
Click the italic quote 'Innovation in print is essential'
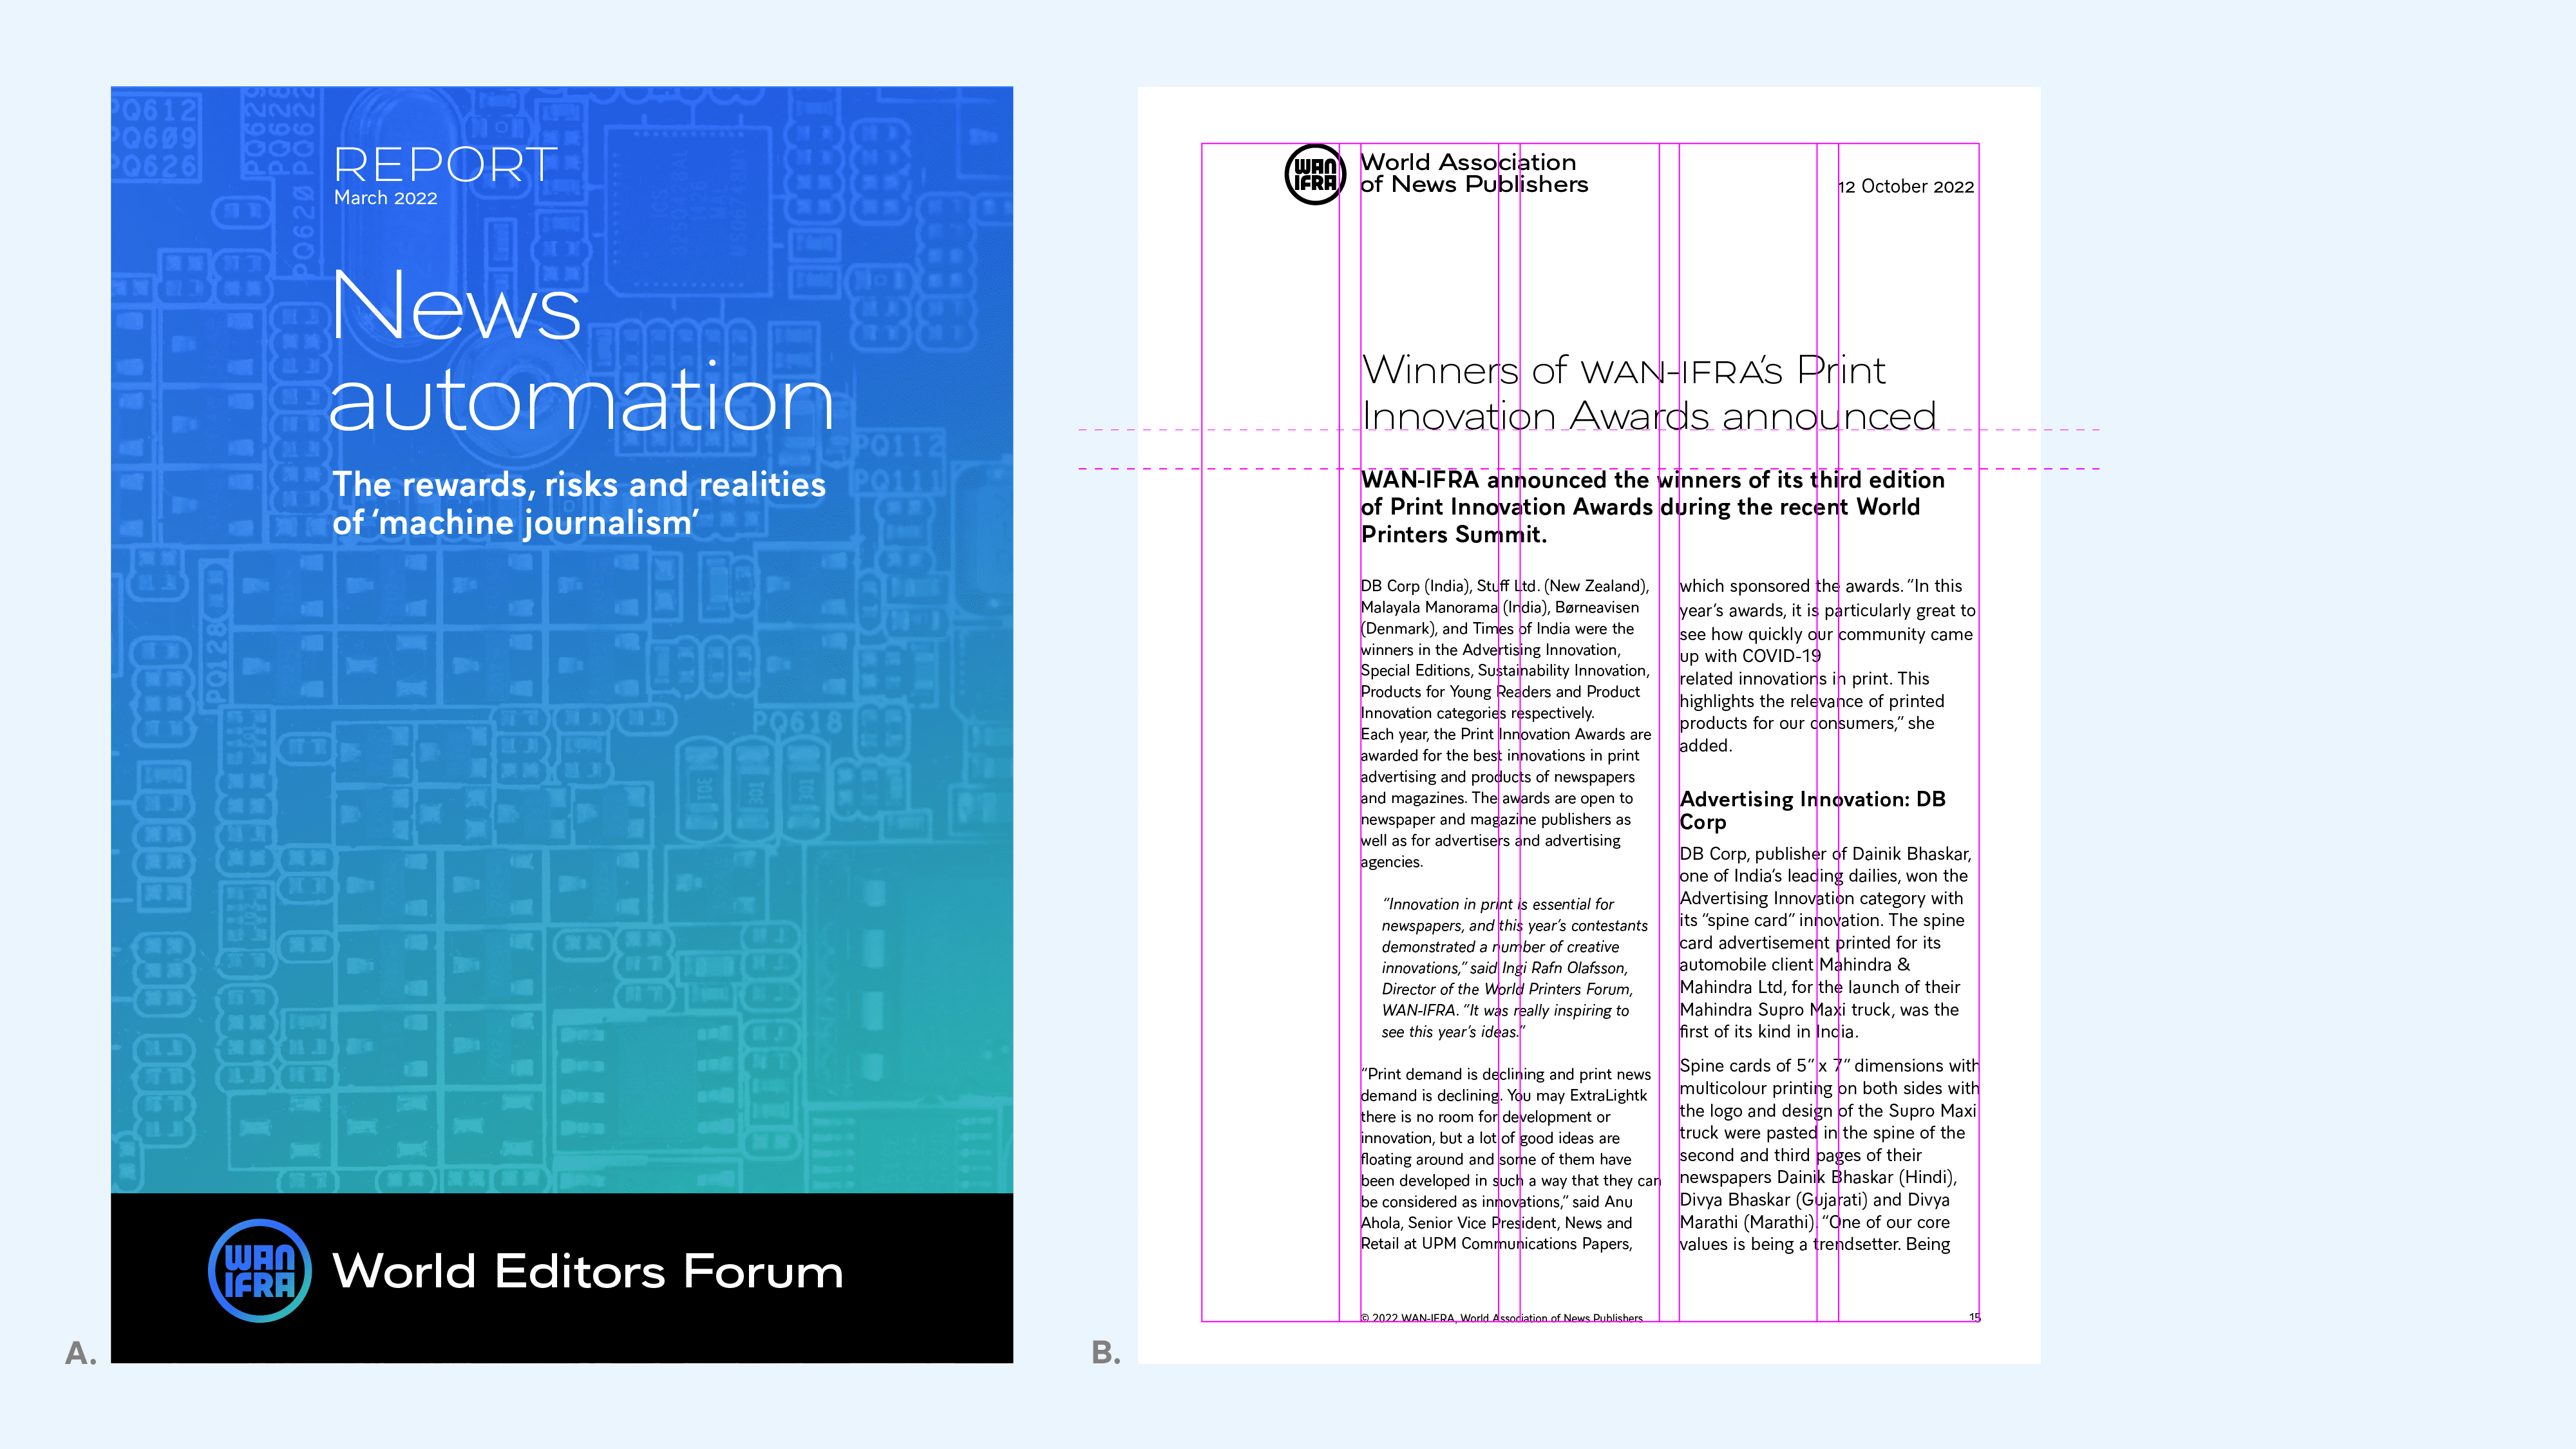(1515, 968)
